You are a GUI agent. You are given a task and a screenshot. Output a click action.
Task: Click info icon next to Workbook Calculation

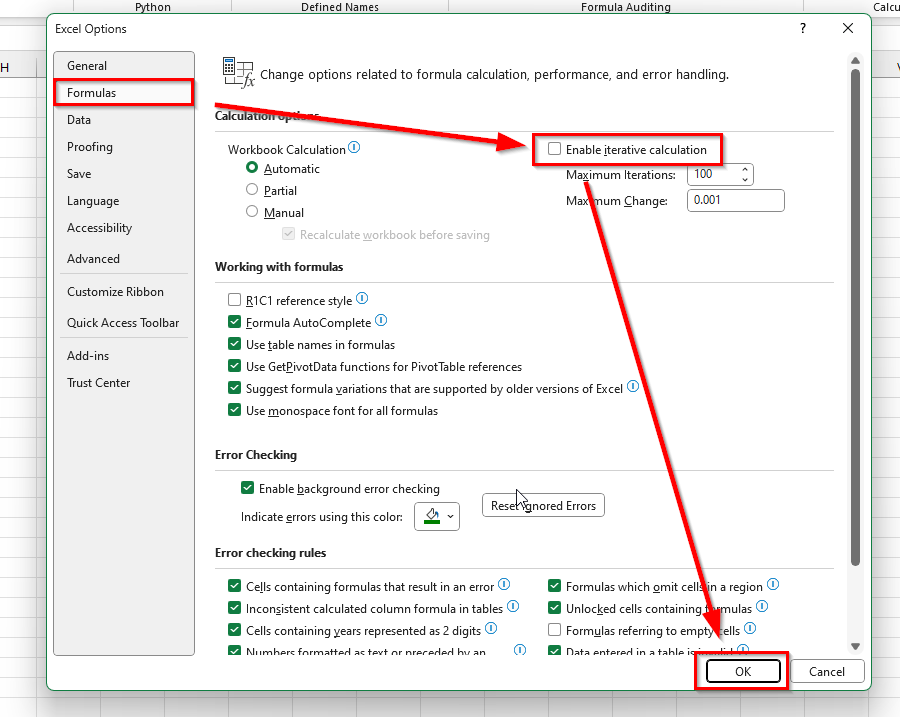354,148
